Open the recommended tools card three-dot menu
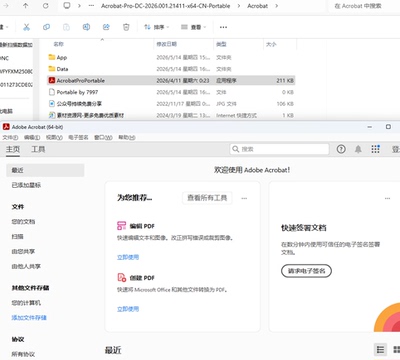This screenshot has height=360, width=400. pos(244,198)
